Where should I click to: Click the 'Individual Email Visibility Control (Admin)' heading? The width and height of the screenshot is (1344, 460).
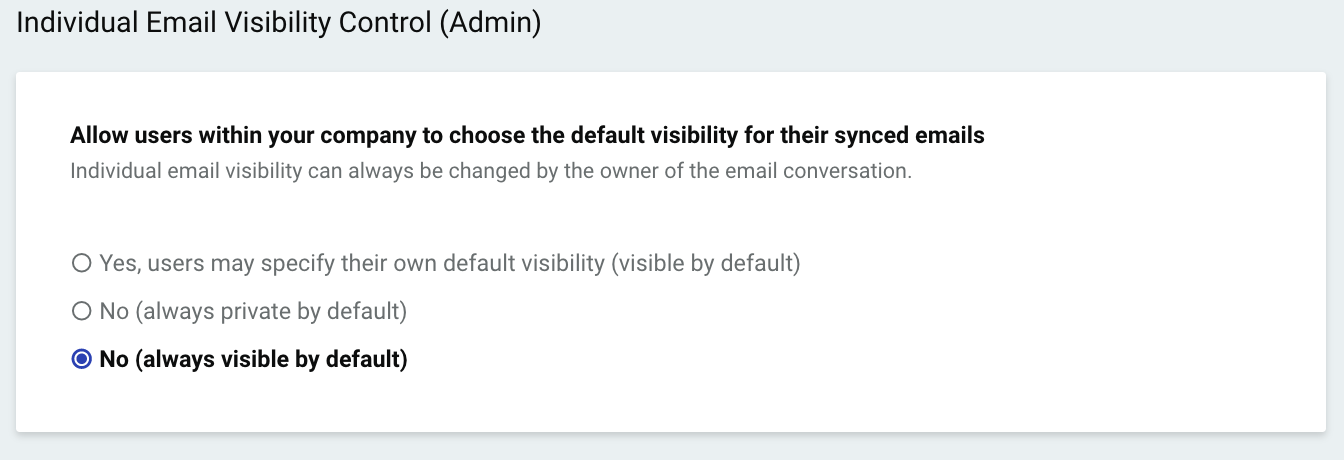tap(279, 23)
